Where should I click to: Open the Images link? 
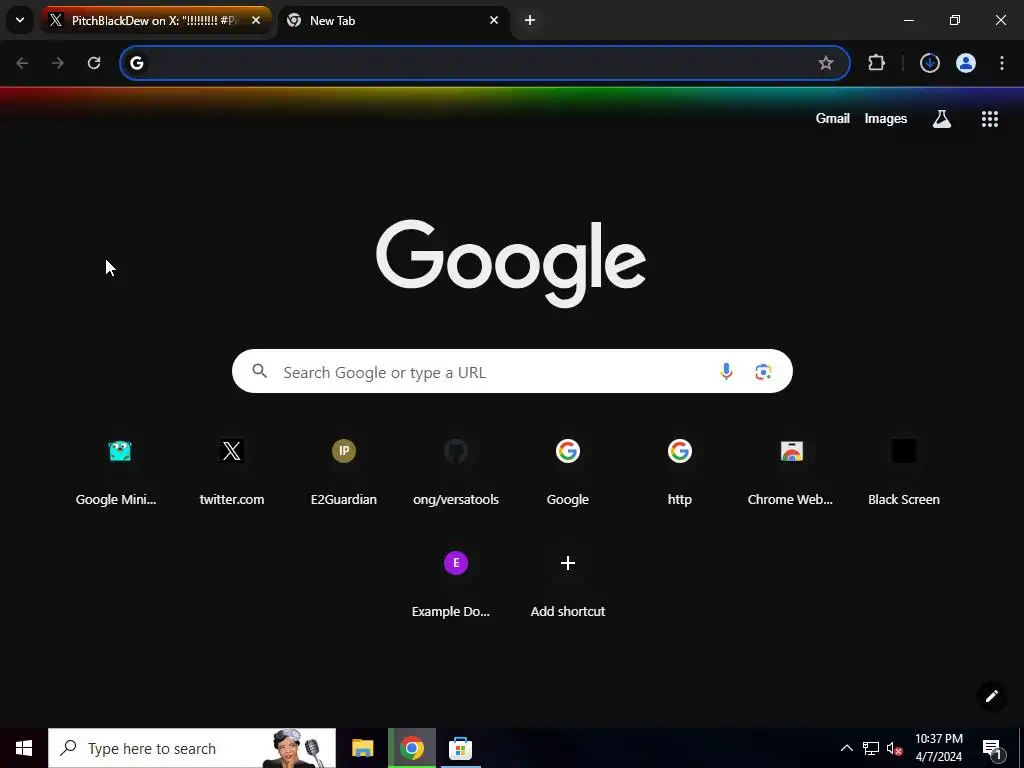pyautogui.click(x=886, y=118)
